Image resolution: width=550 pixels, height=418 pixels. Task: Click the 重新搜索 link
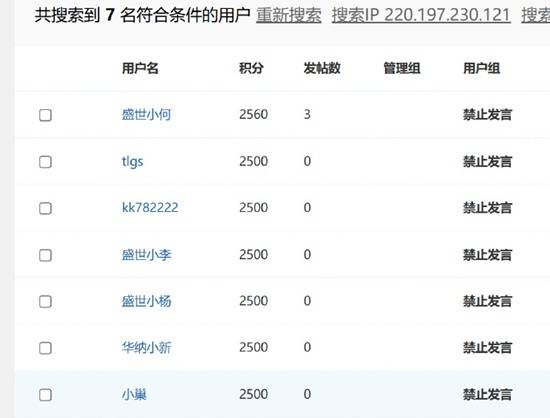tap(289, 15)
